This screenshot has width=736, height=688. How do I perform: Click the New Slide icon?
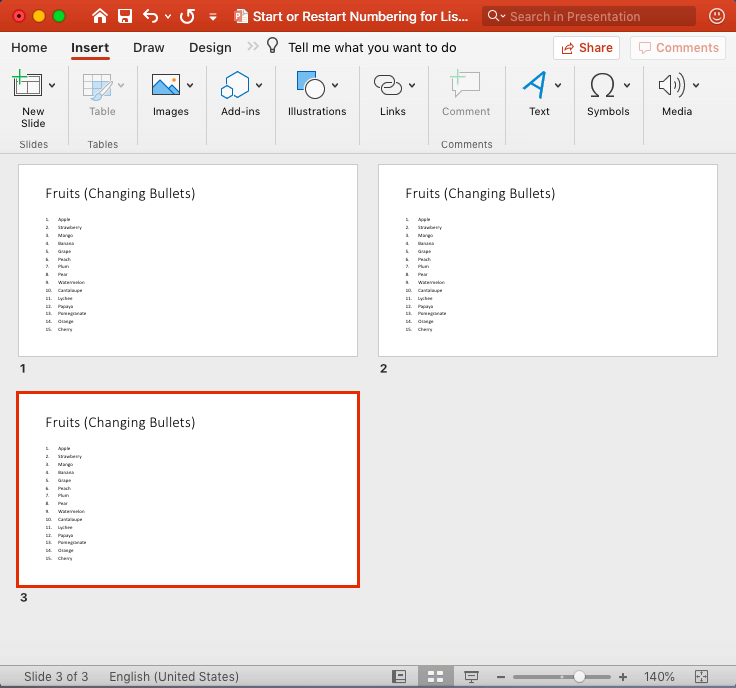(28, 85)
